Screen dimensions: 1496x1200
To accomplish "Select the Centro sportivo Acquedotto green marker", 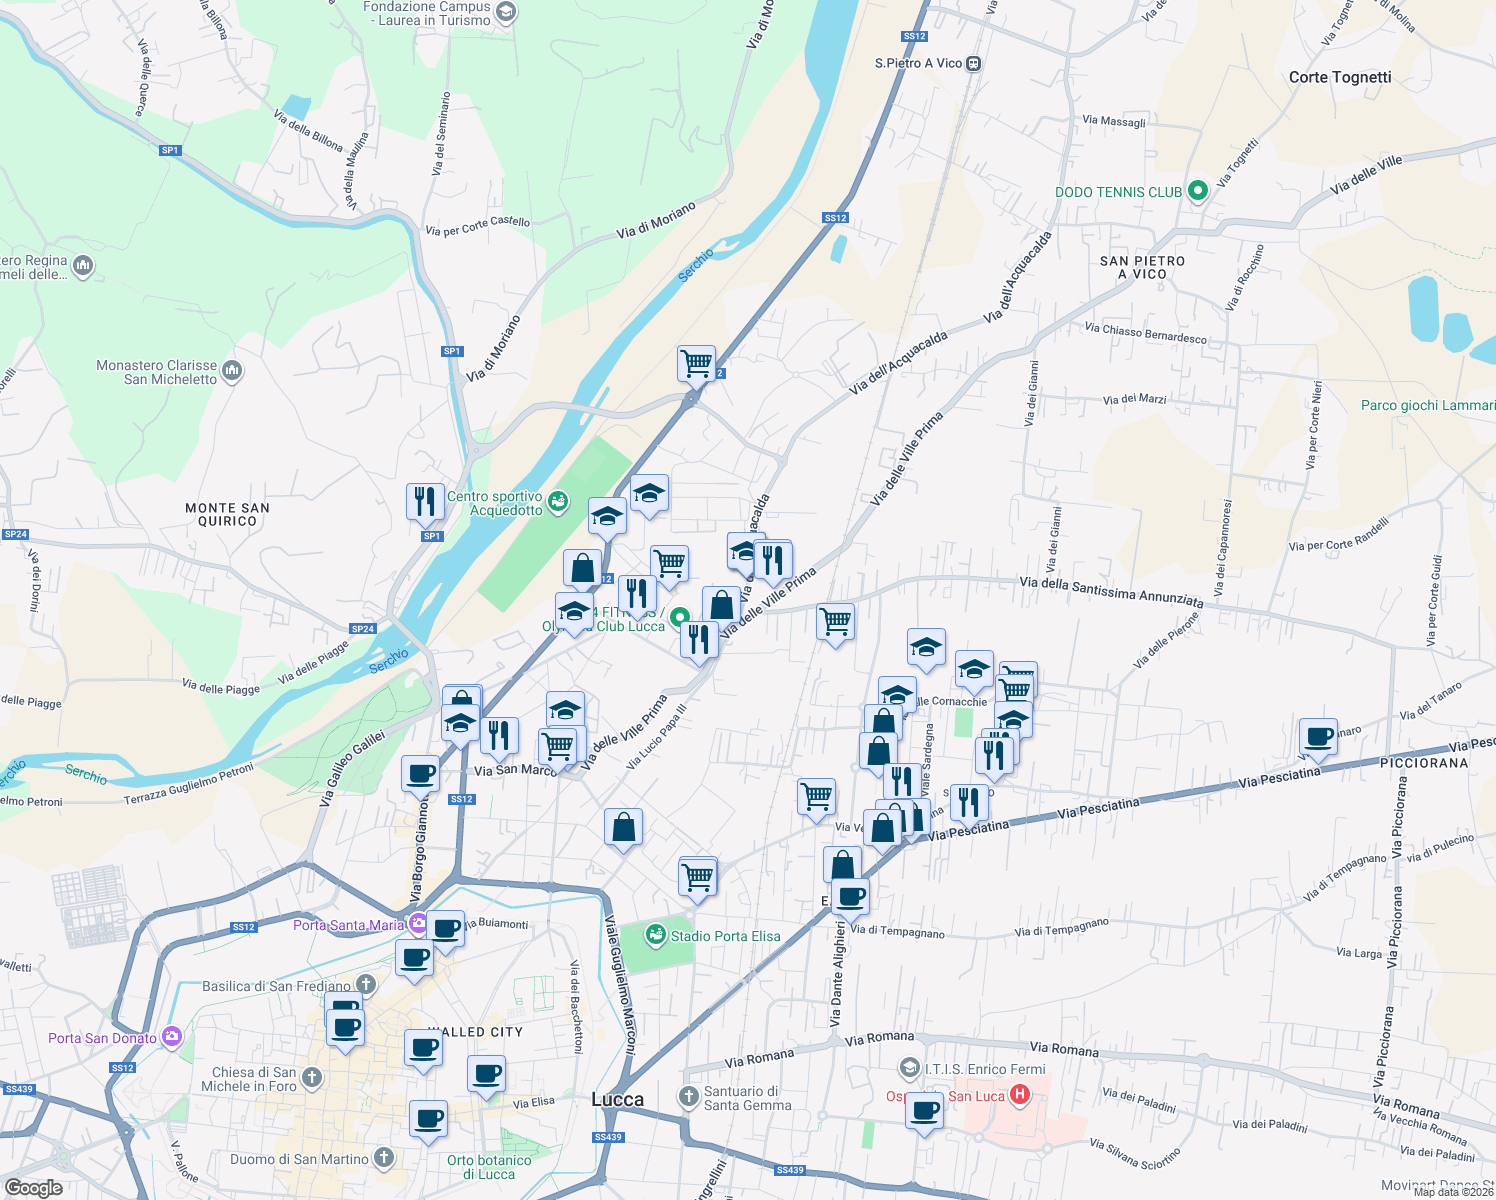I will click(x=559, y=500).
